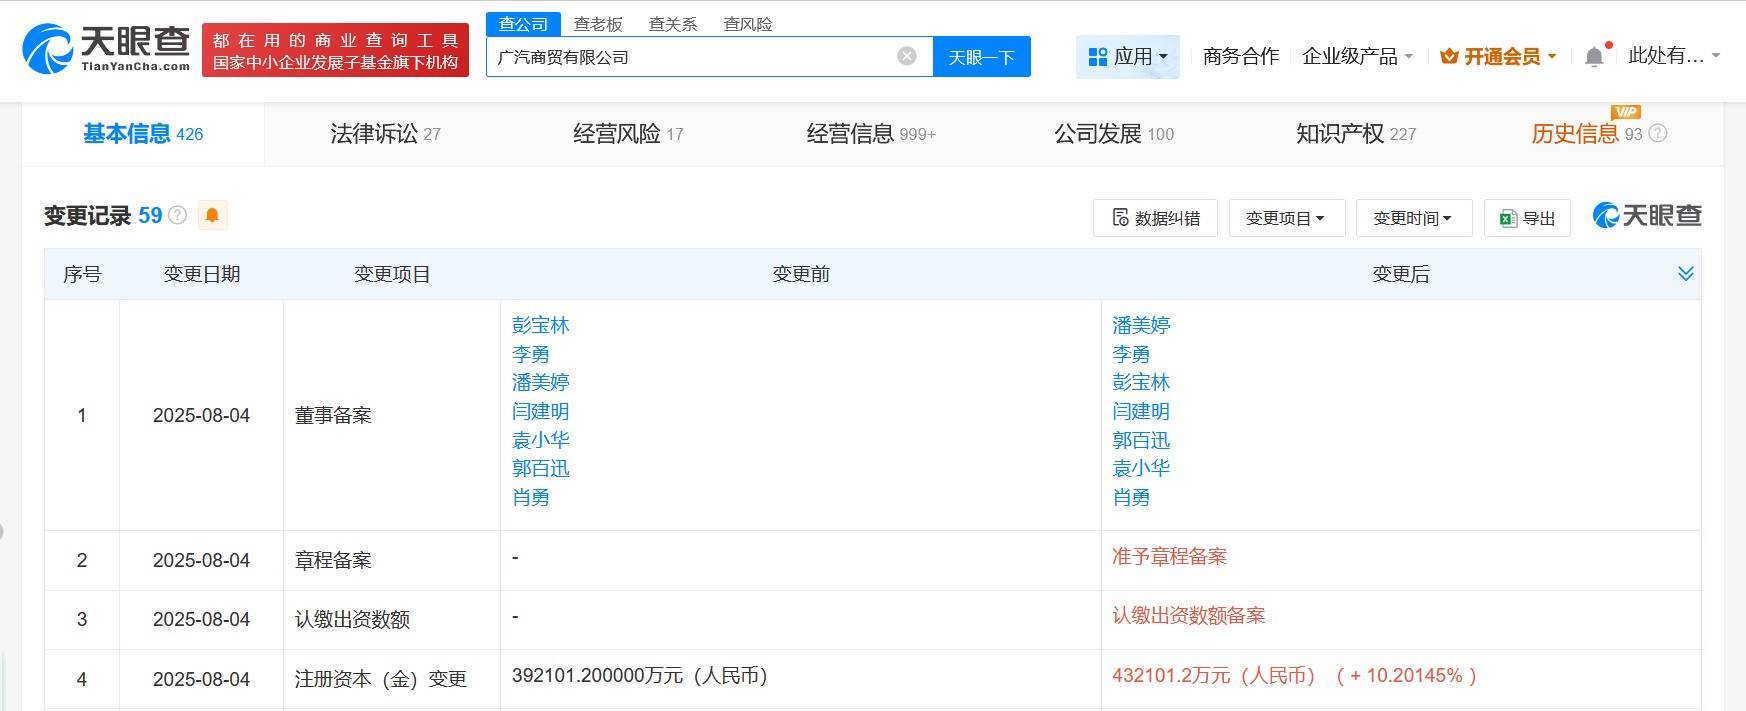The image size is (1746, 711).
Task: Open 袁小华 link in 变更前 column
Action: click(540, 440)
